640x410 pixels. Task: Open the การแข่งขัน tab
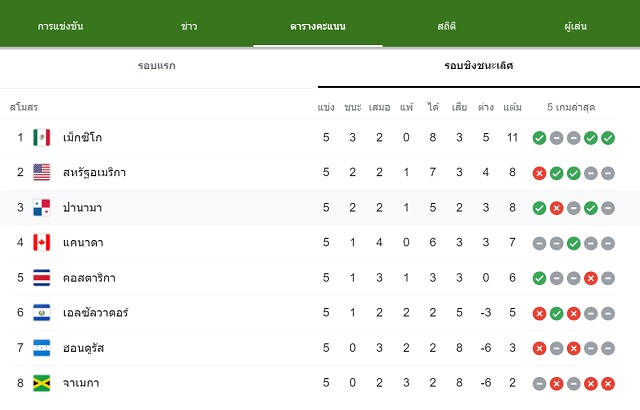coord(60,26)
